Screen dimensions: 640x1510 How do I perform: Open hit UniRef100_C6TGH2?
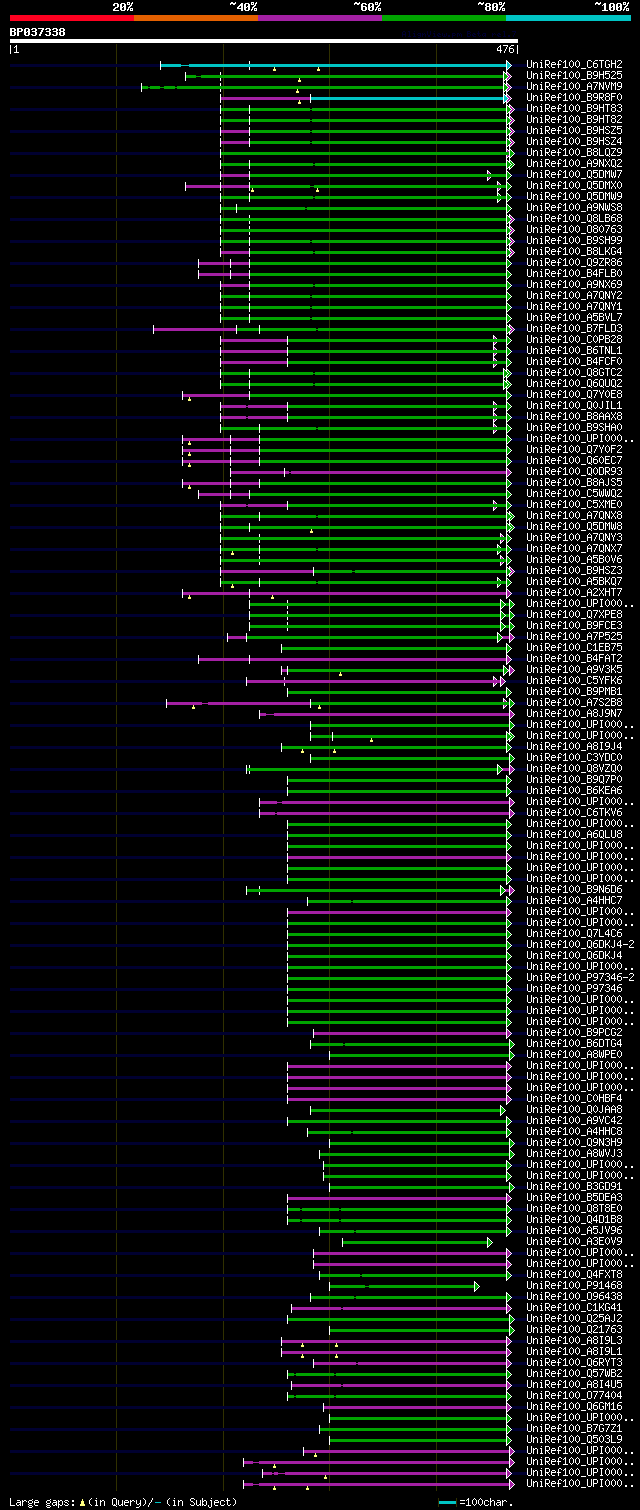click(x=574, y=64)
